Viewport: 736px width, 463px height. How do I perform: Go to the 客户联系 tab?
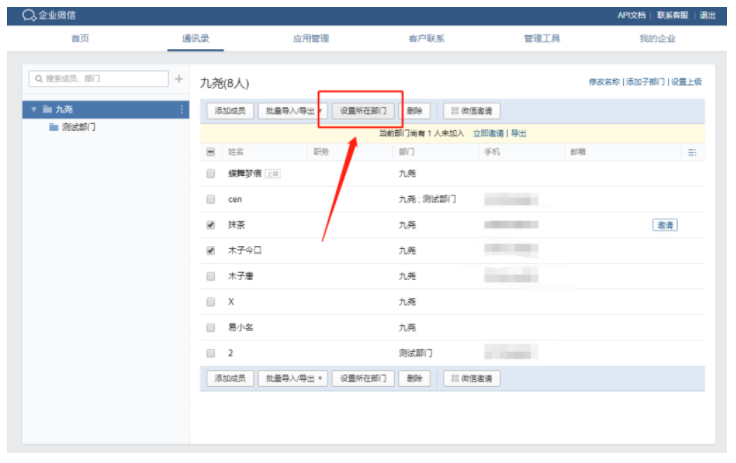tap(426, 39)
